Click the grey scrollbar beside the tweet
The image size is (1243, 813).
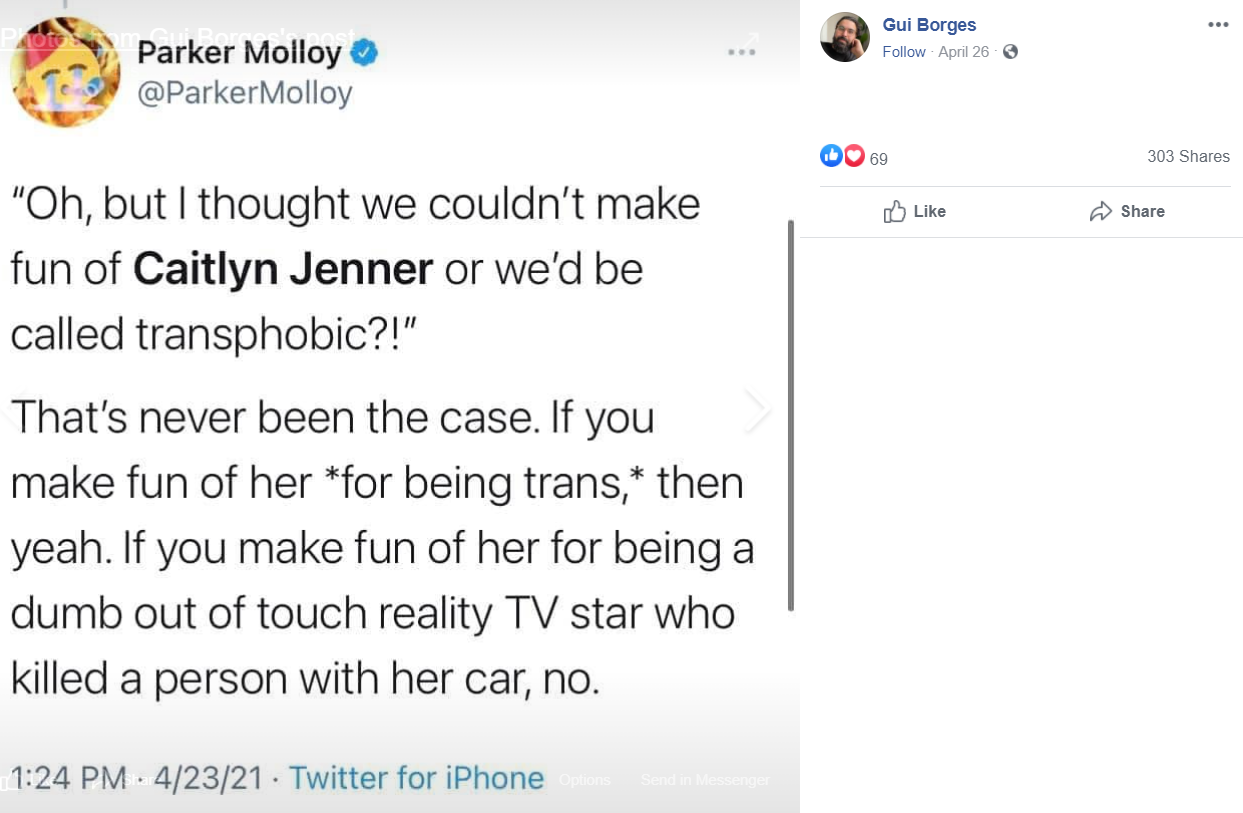791,415
